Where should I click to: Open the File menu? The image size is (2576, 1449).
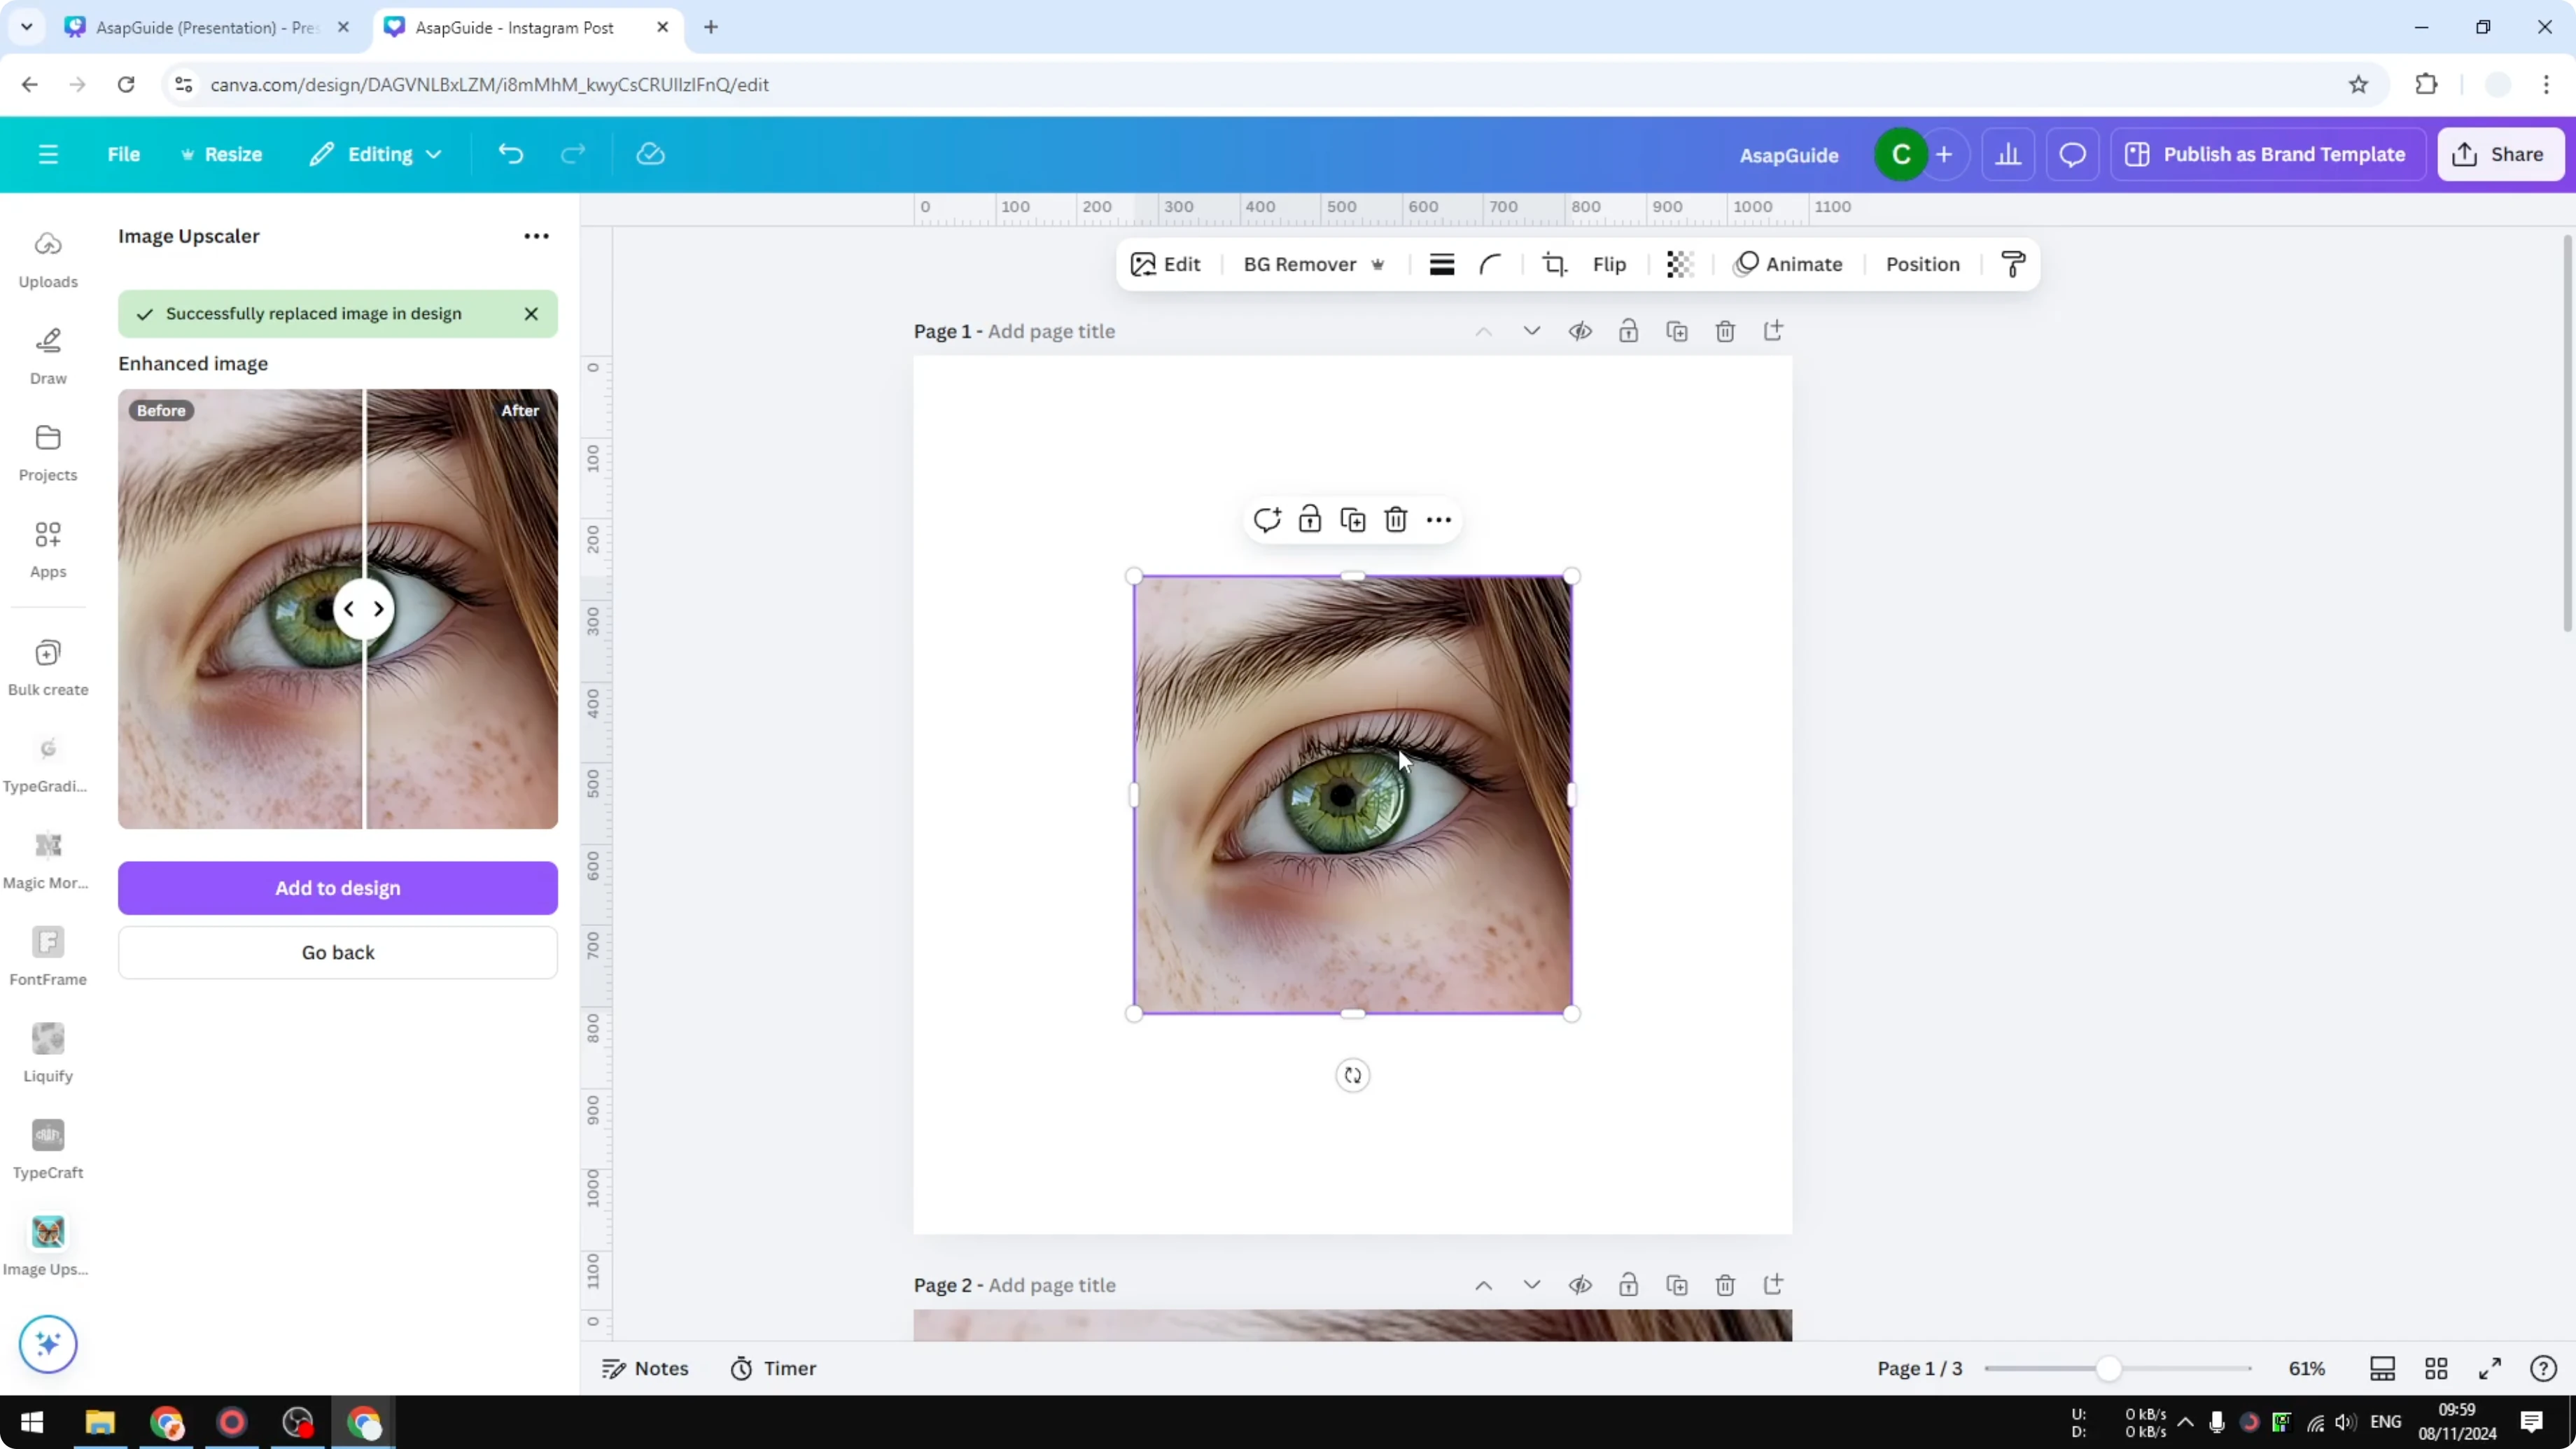point(124,154)
